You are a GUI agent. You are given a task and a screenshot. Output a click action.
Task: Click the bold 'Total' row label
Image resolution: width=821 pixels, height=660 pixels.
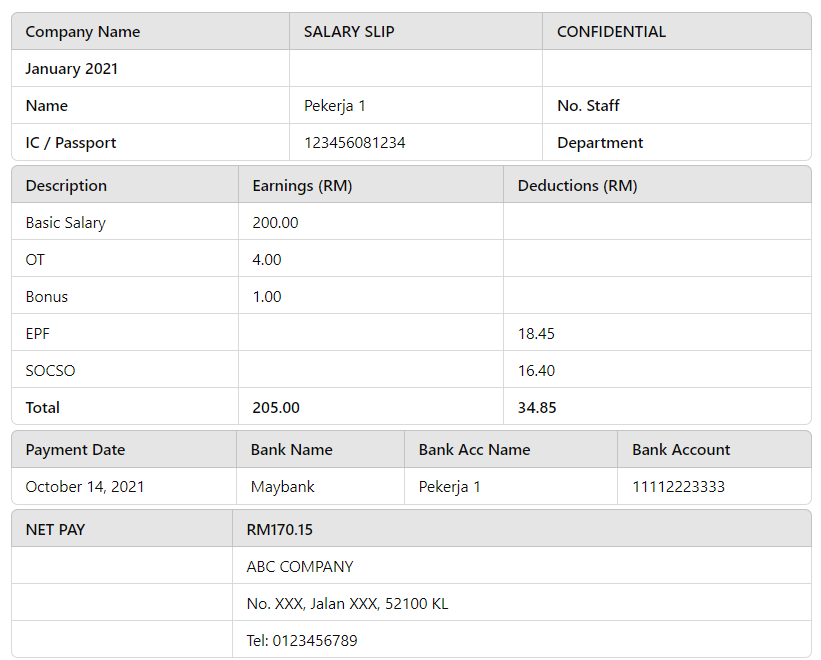click(x=42, y=408)
